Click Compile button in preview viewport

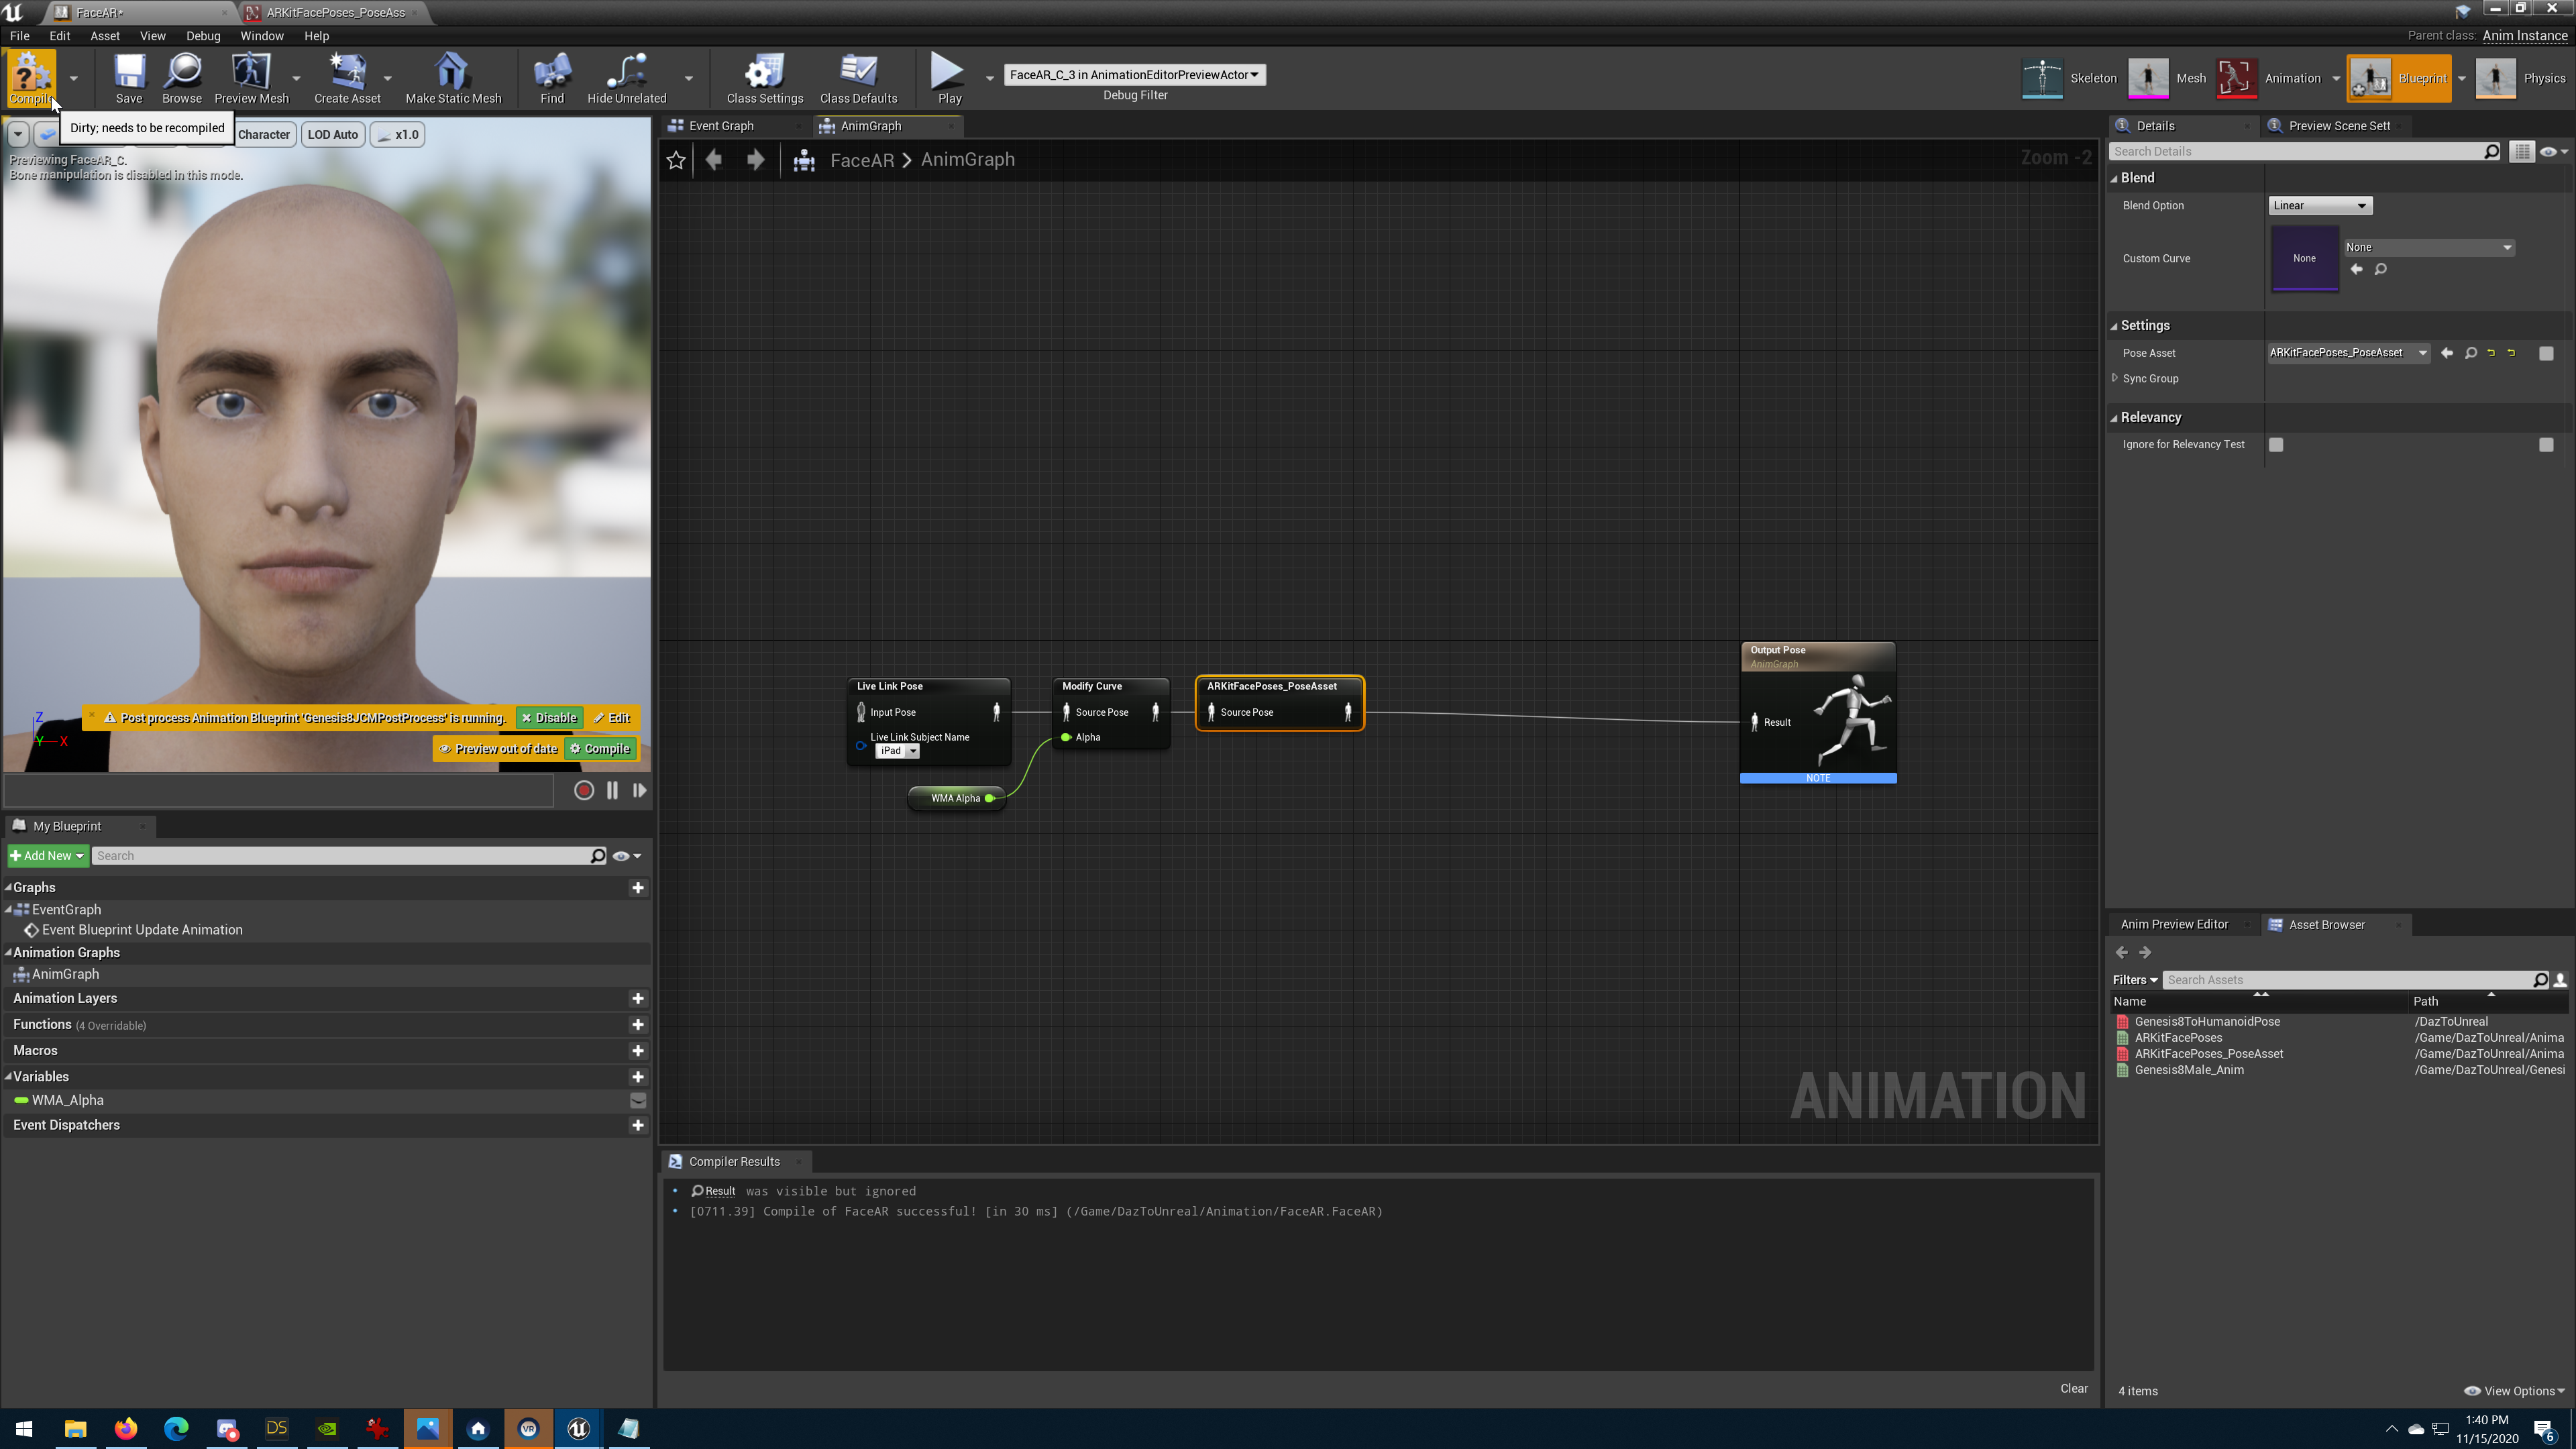click(600, 749)
